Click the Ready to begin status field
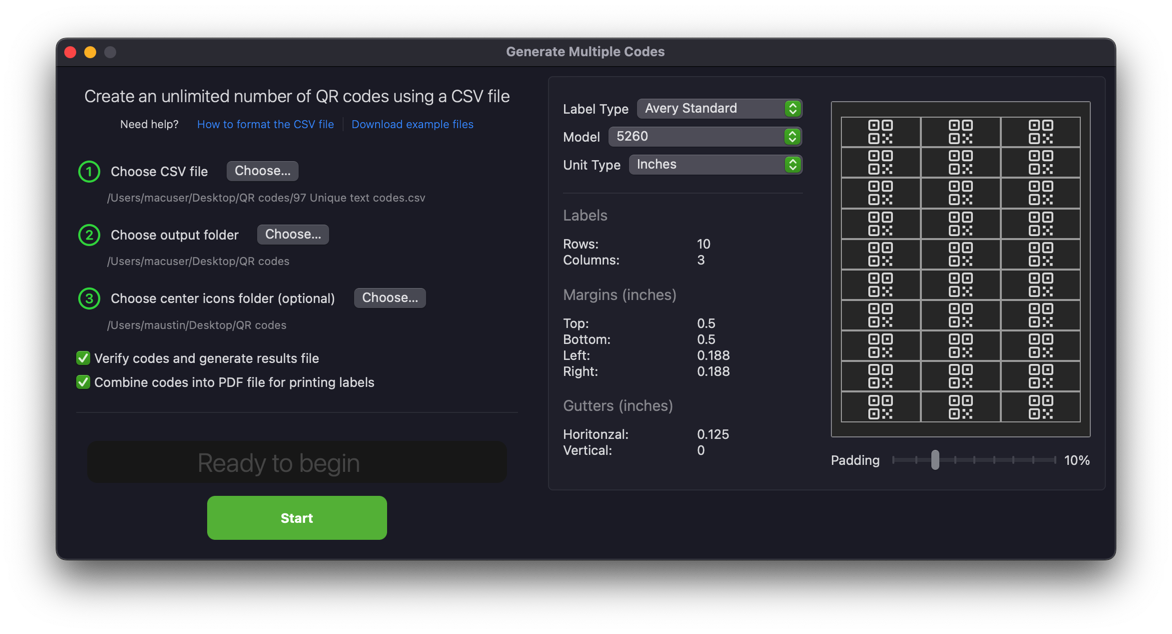Screen dimensions: 1172x634 tap(297, 463)
